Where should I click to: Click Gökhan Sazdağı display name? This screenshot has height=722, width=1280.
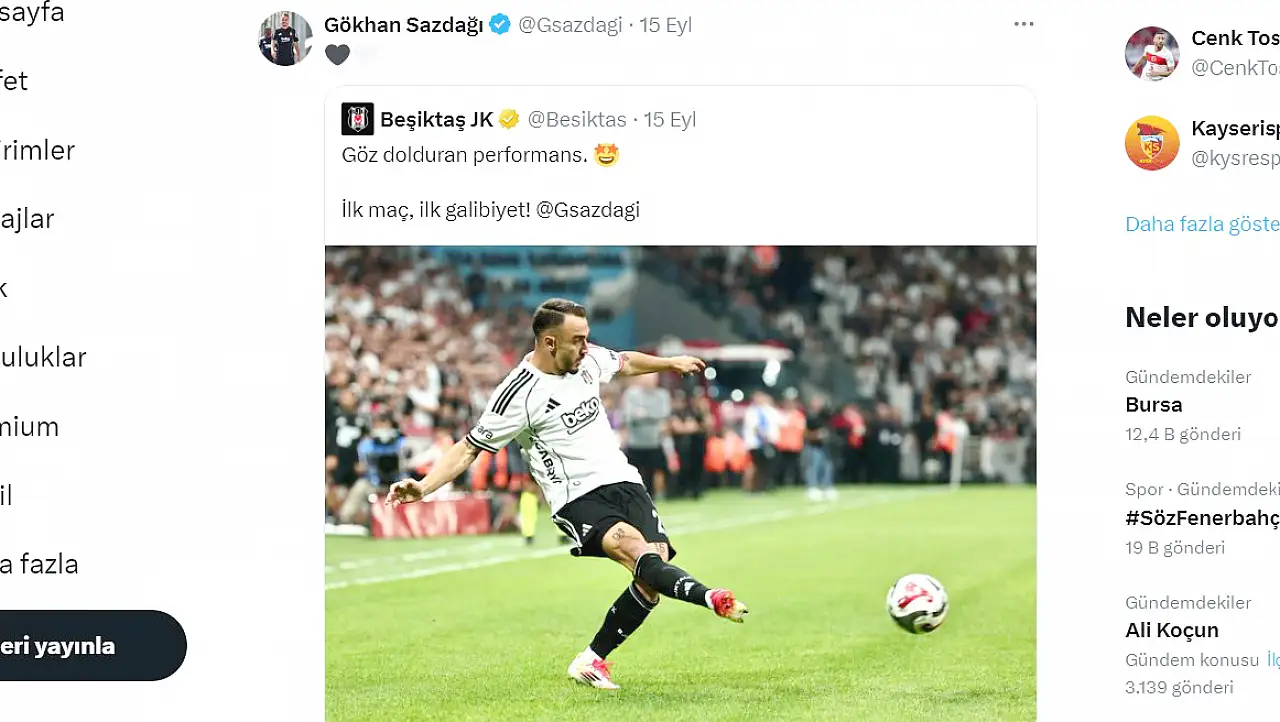coord(405,25)
